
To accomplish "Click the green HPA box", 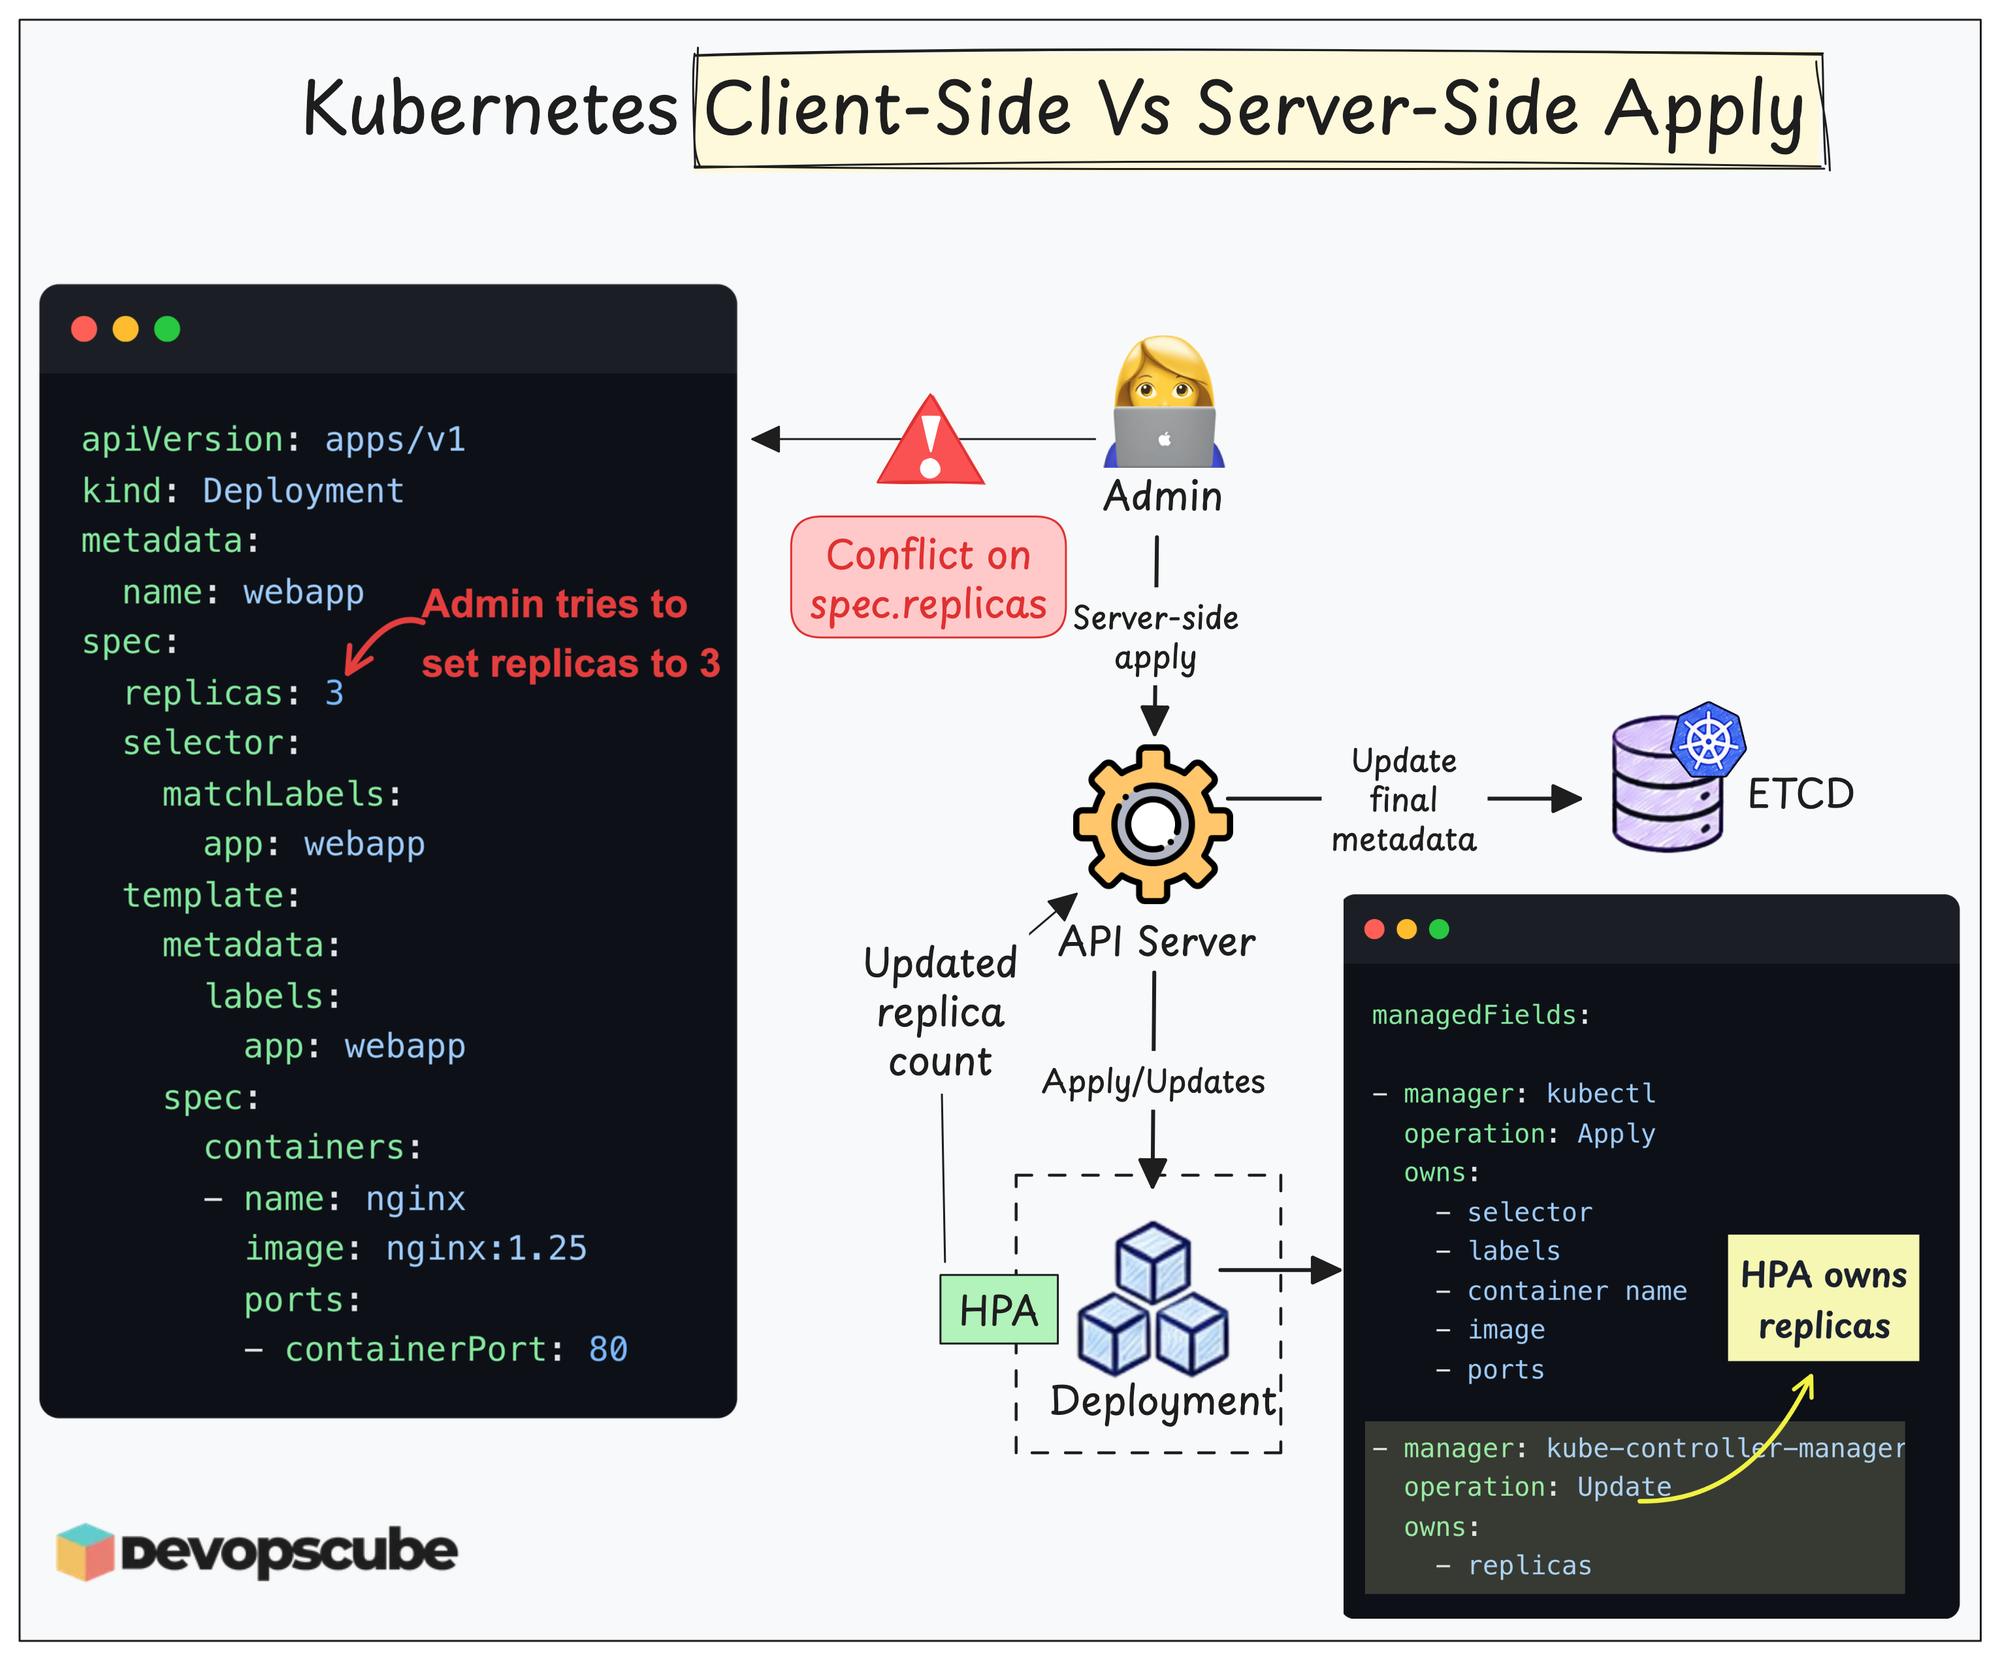I will pyautogui.click(x=999, y=1309).
